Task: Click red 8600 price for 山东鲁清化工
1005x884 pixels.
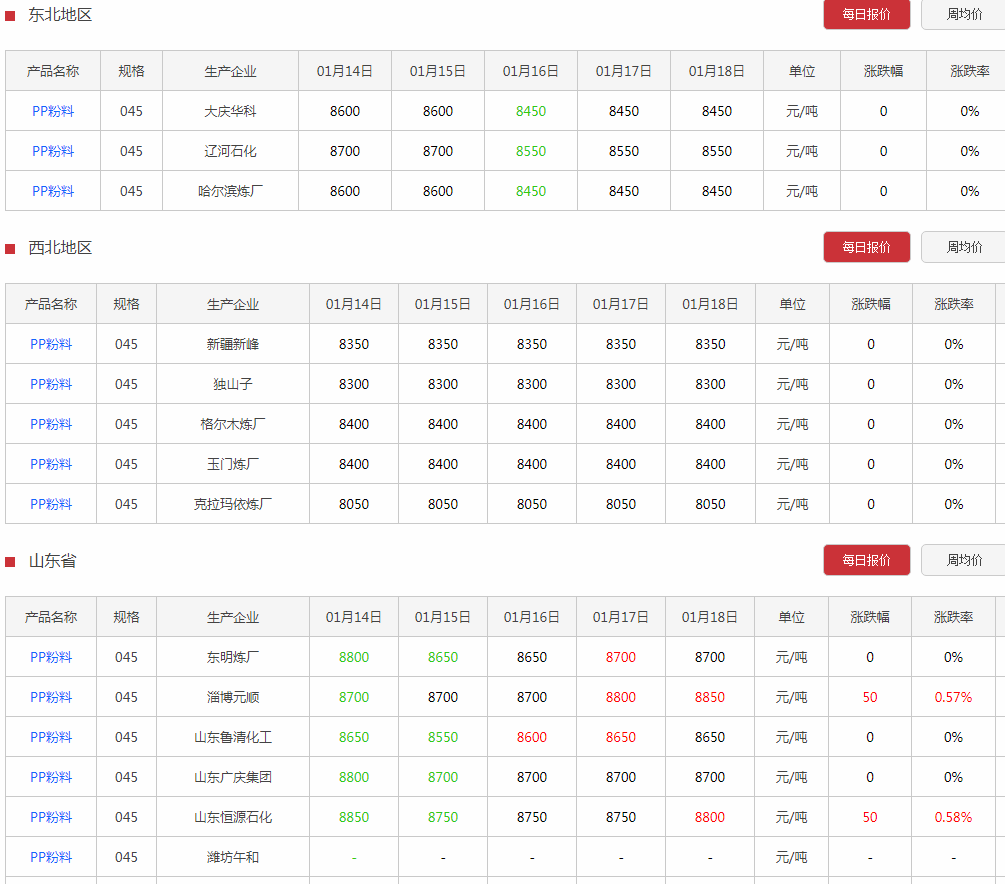Action: 531,737
